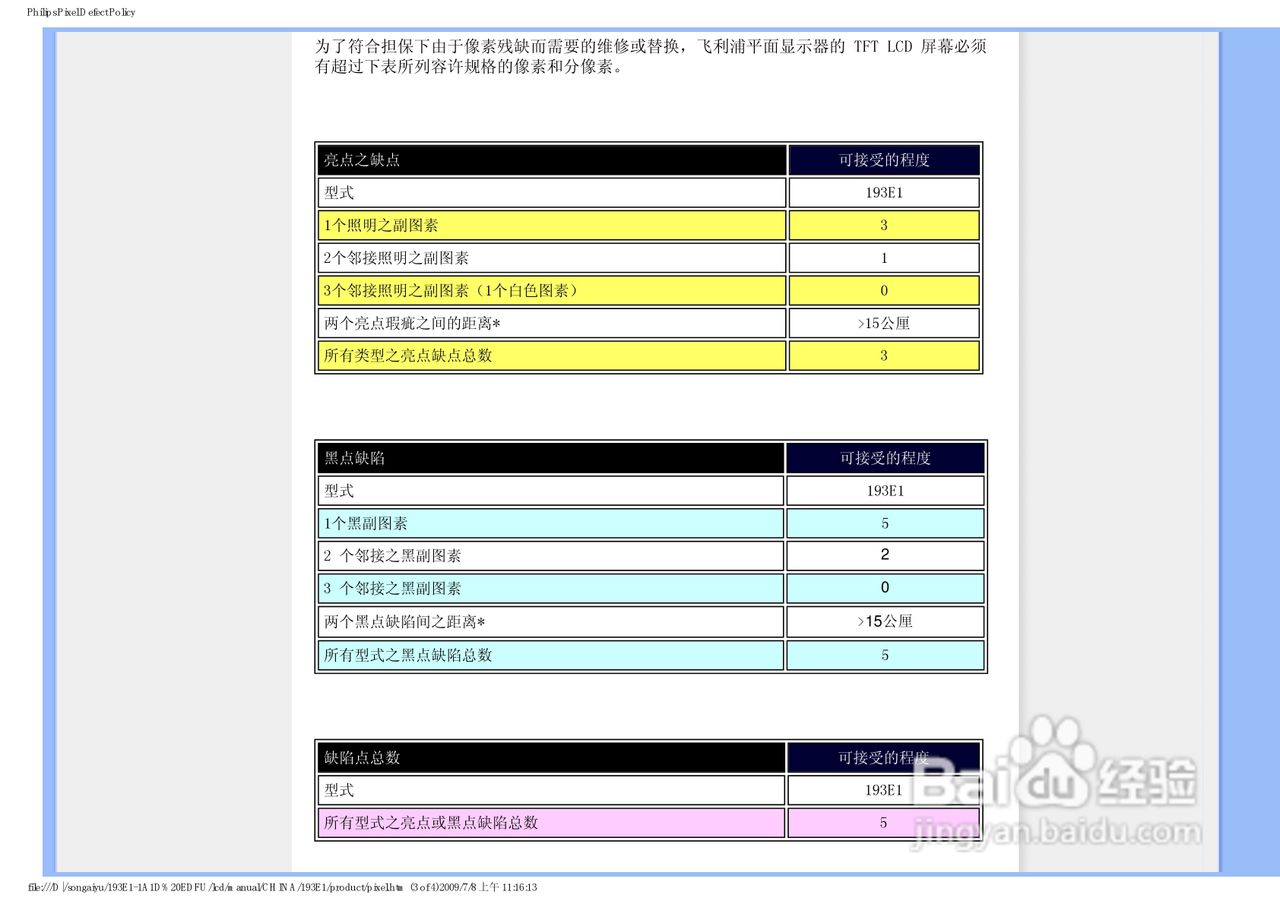Click the paragraph starting with 为了符合担保下
The width and height of the screenshot is (1280, 904).
click(652, 57)
